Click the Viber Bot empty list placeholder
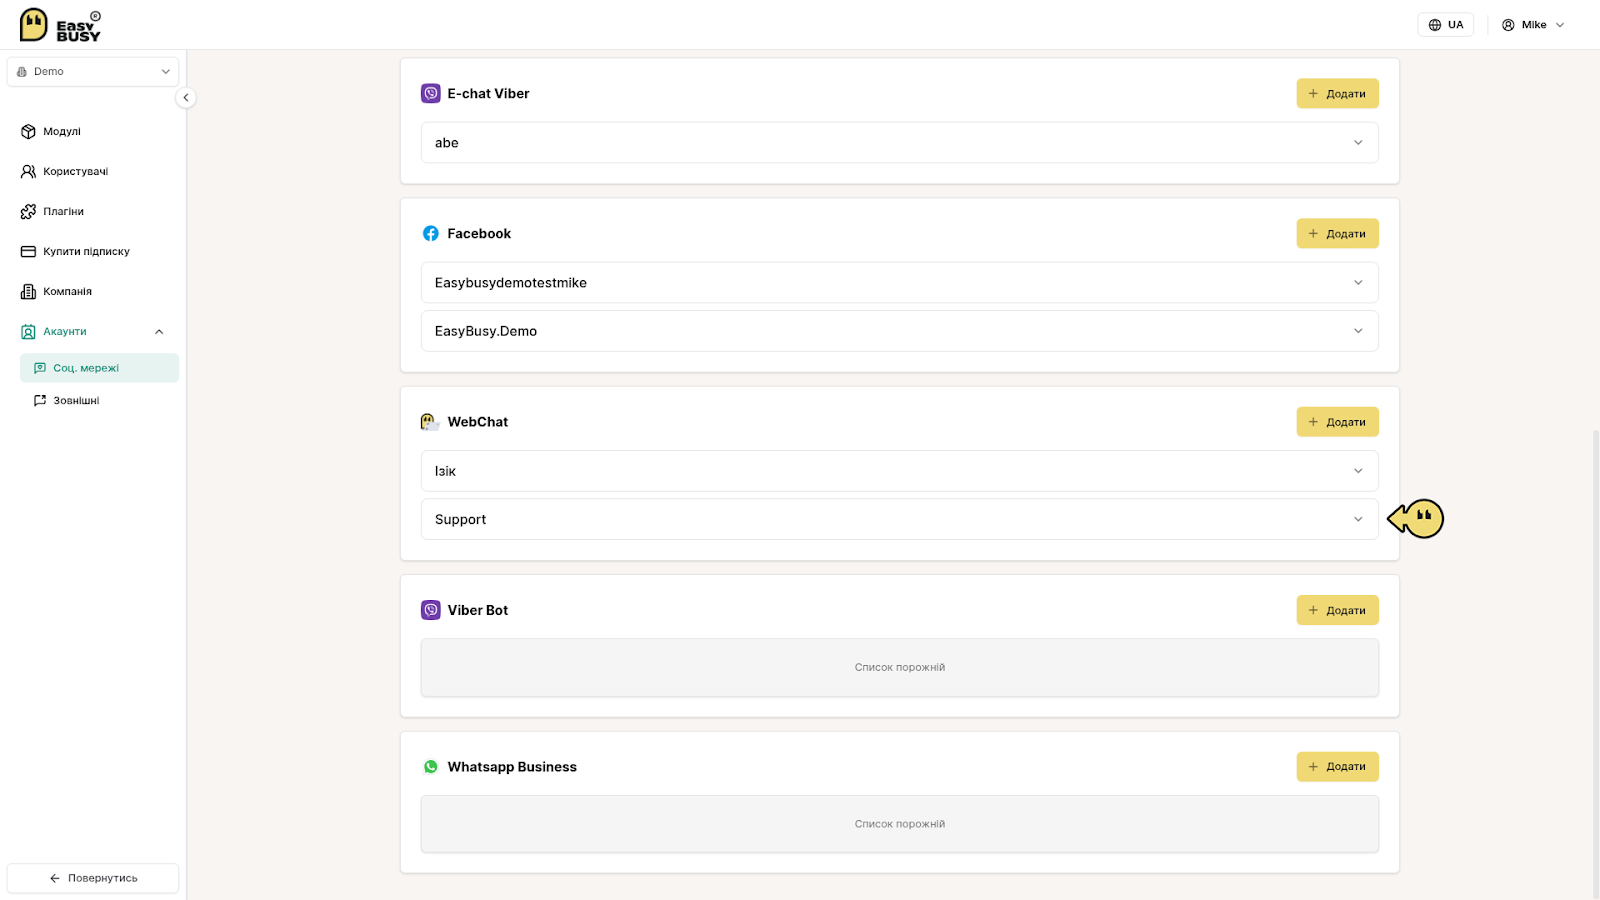This screenshot has width=1600, height=900. pos(899,667)
